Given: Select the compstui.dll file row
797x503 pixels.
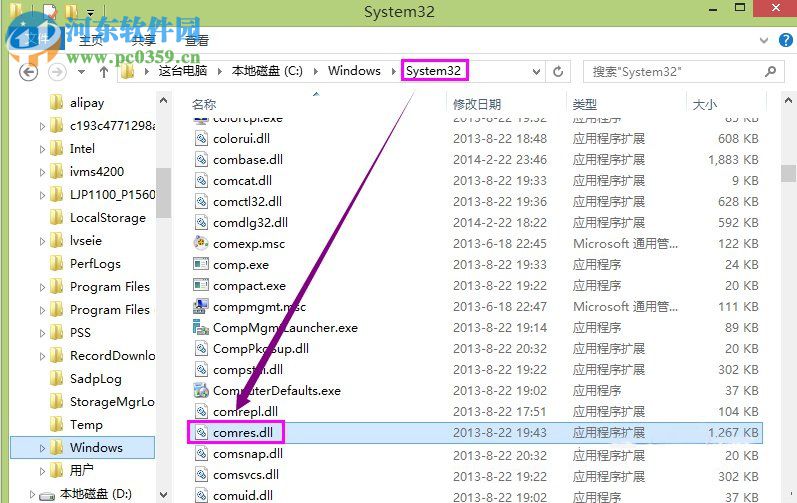Looking at the screenshot, I should pos(476,369).
